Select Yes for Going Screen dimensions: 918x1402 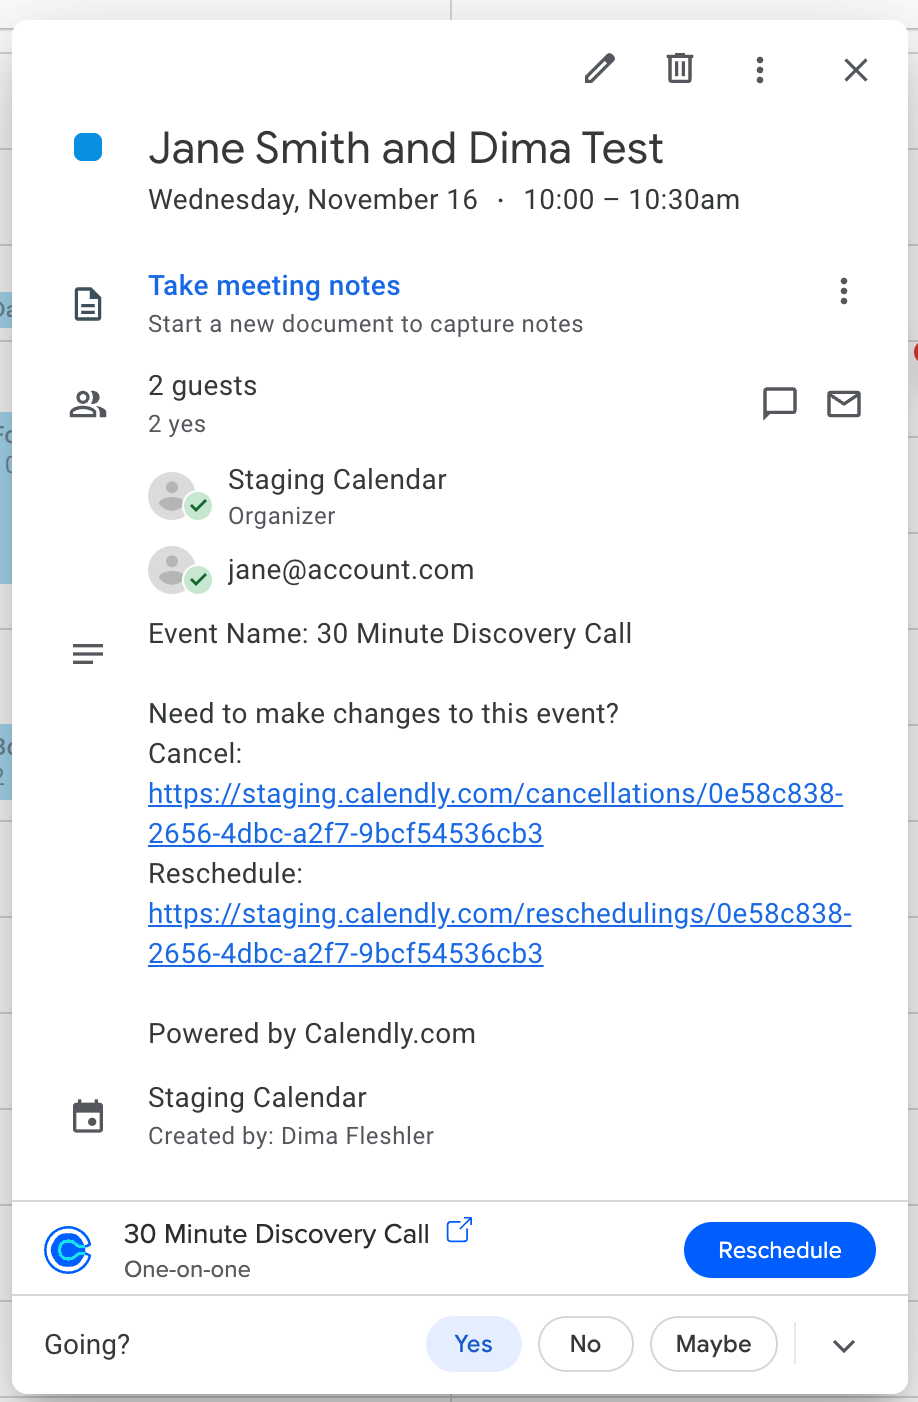click(473, 1344)
